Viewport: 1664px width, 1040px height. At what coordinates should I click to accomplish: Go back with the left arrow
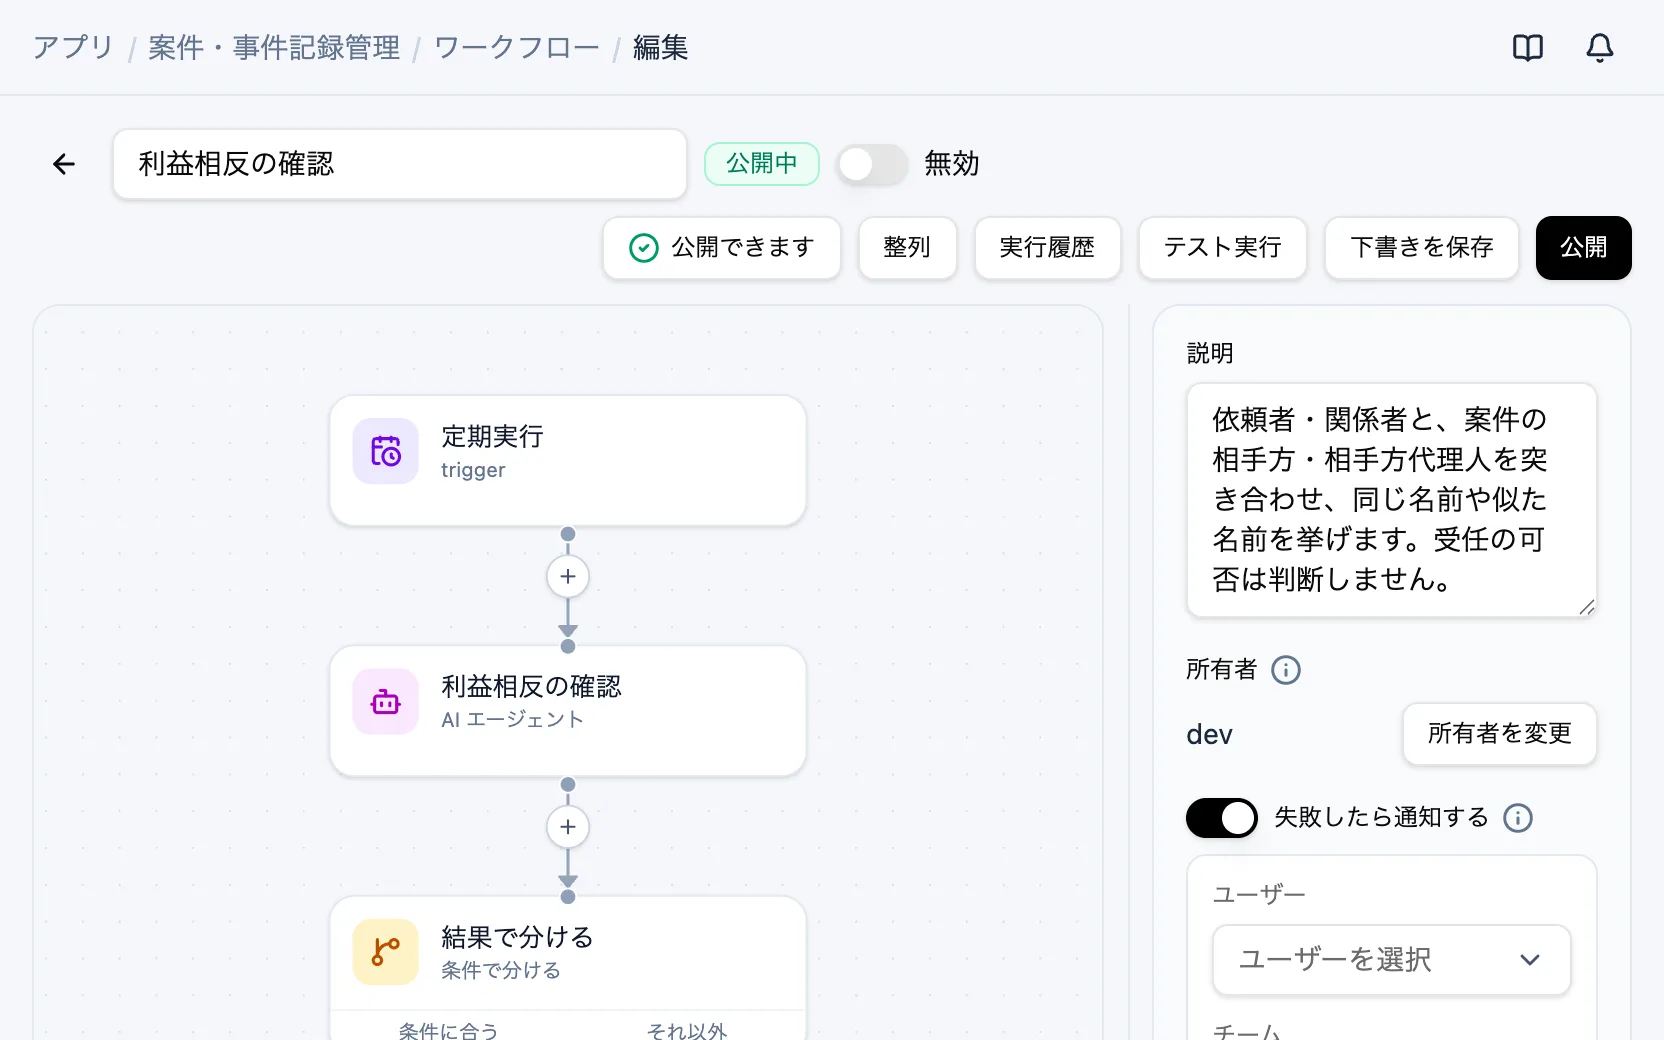pos(64,164)
